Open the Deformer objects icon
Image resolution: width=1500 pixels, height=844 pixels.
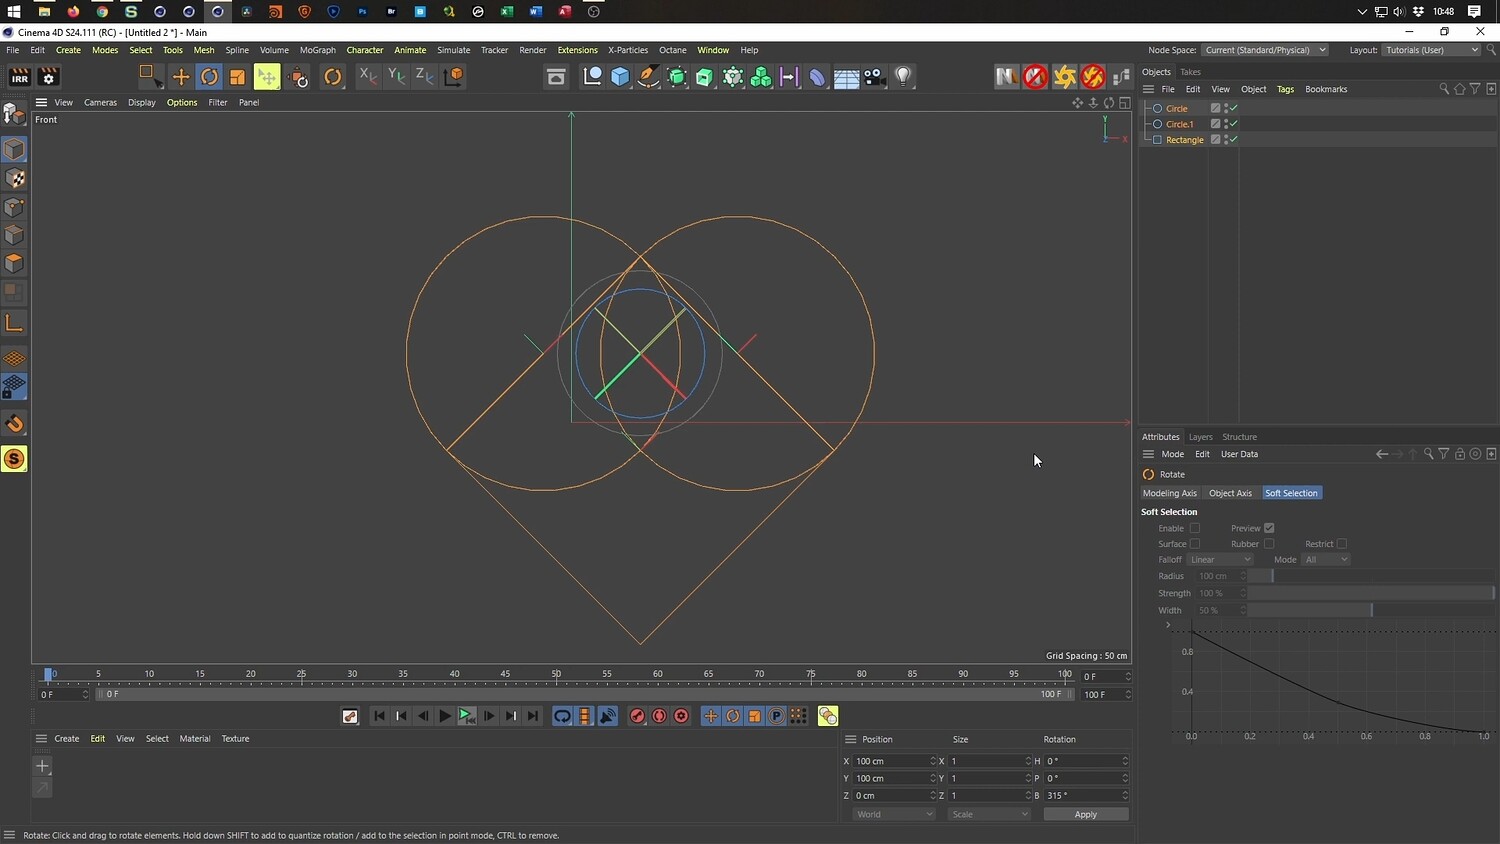pyautogui.click(x=817, y=77)
